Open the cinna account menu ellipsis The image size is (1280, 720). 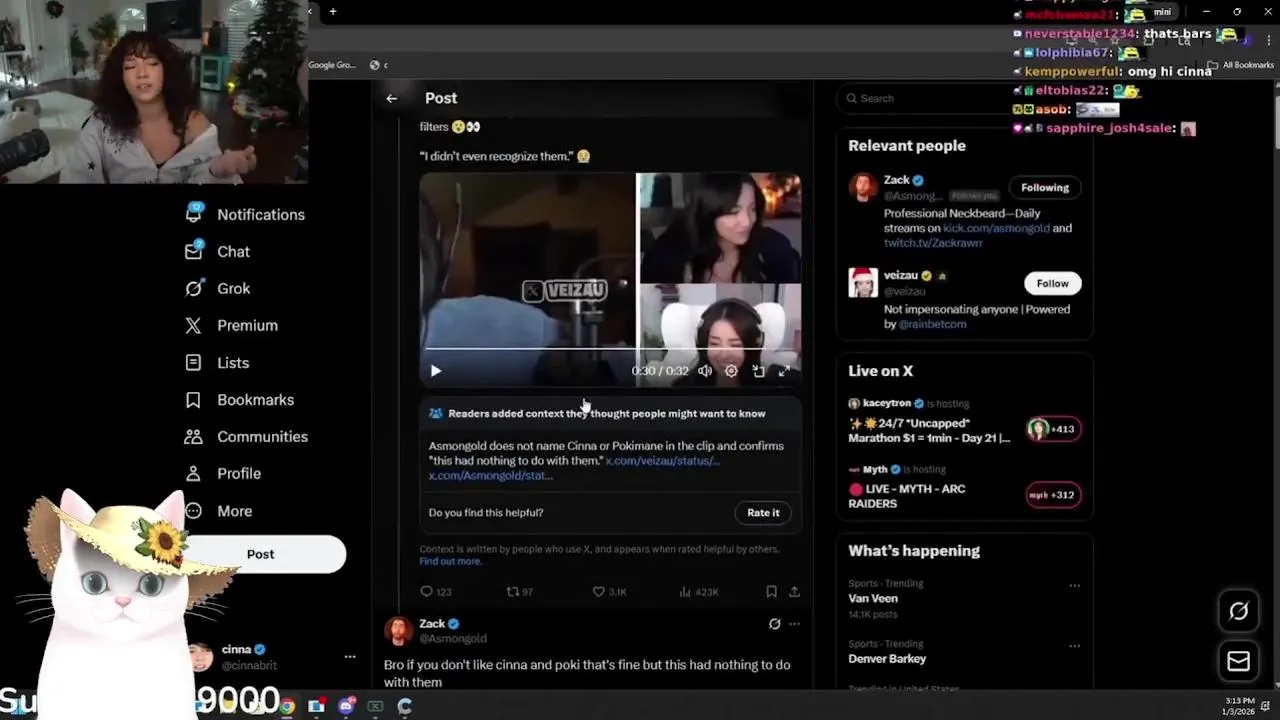(x=350, y=657)
